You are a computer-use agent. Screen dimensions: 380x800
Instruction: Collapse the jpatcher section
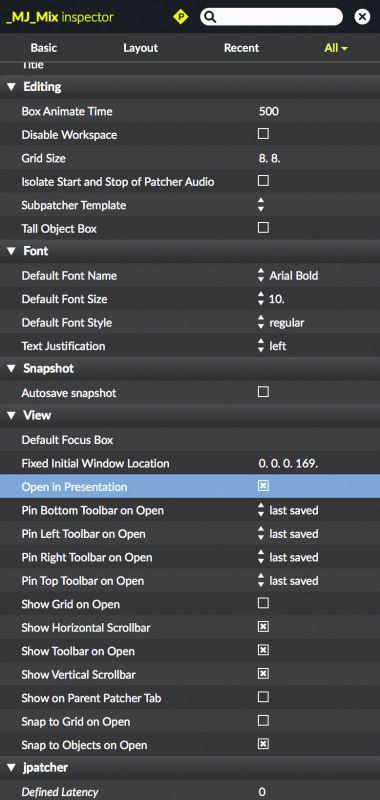click(11, 768)
